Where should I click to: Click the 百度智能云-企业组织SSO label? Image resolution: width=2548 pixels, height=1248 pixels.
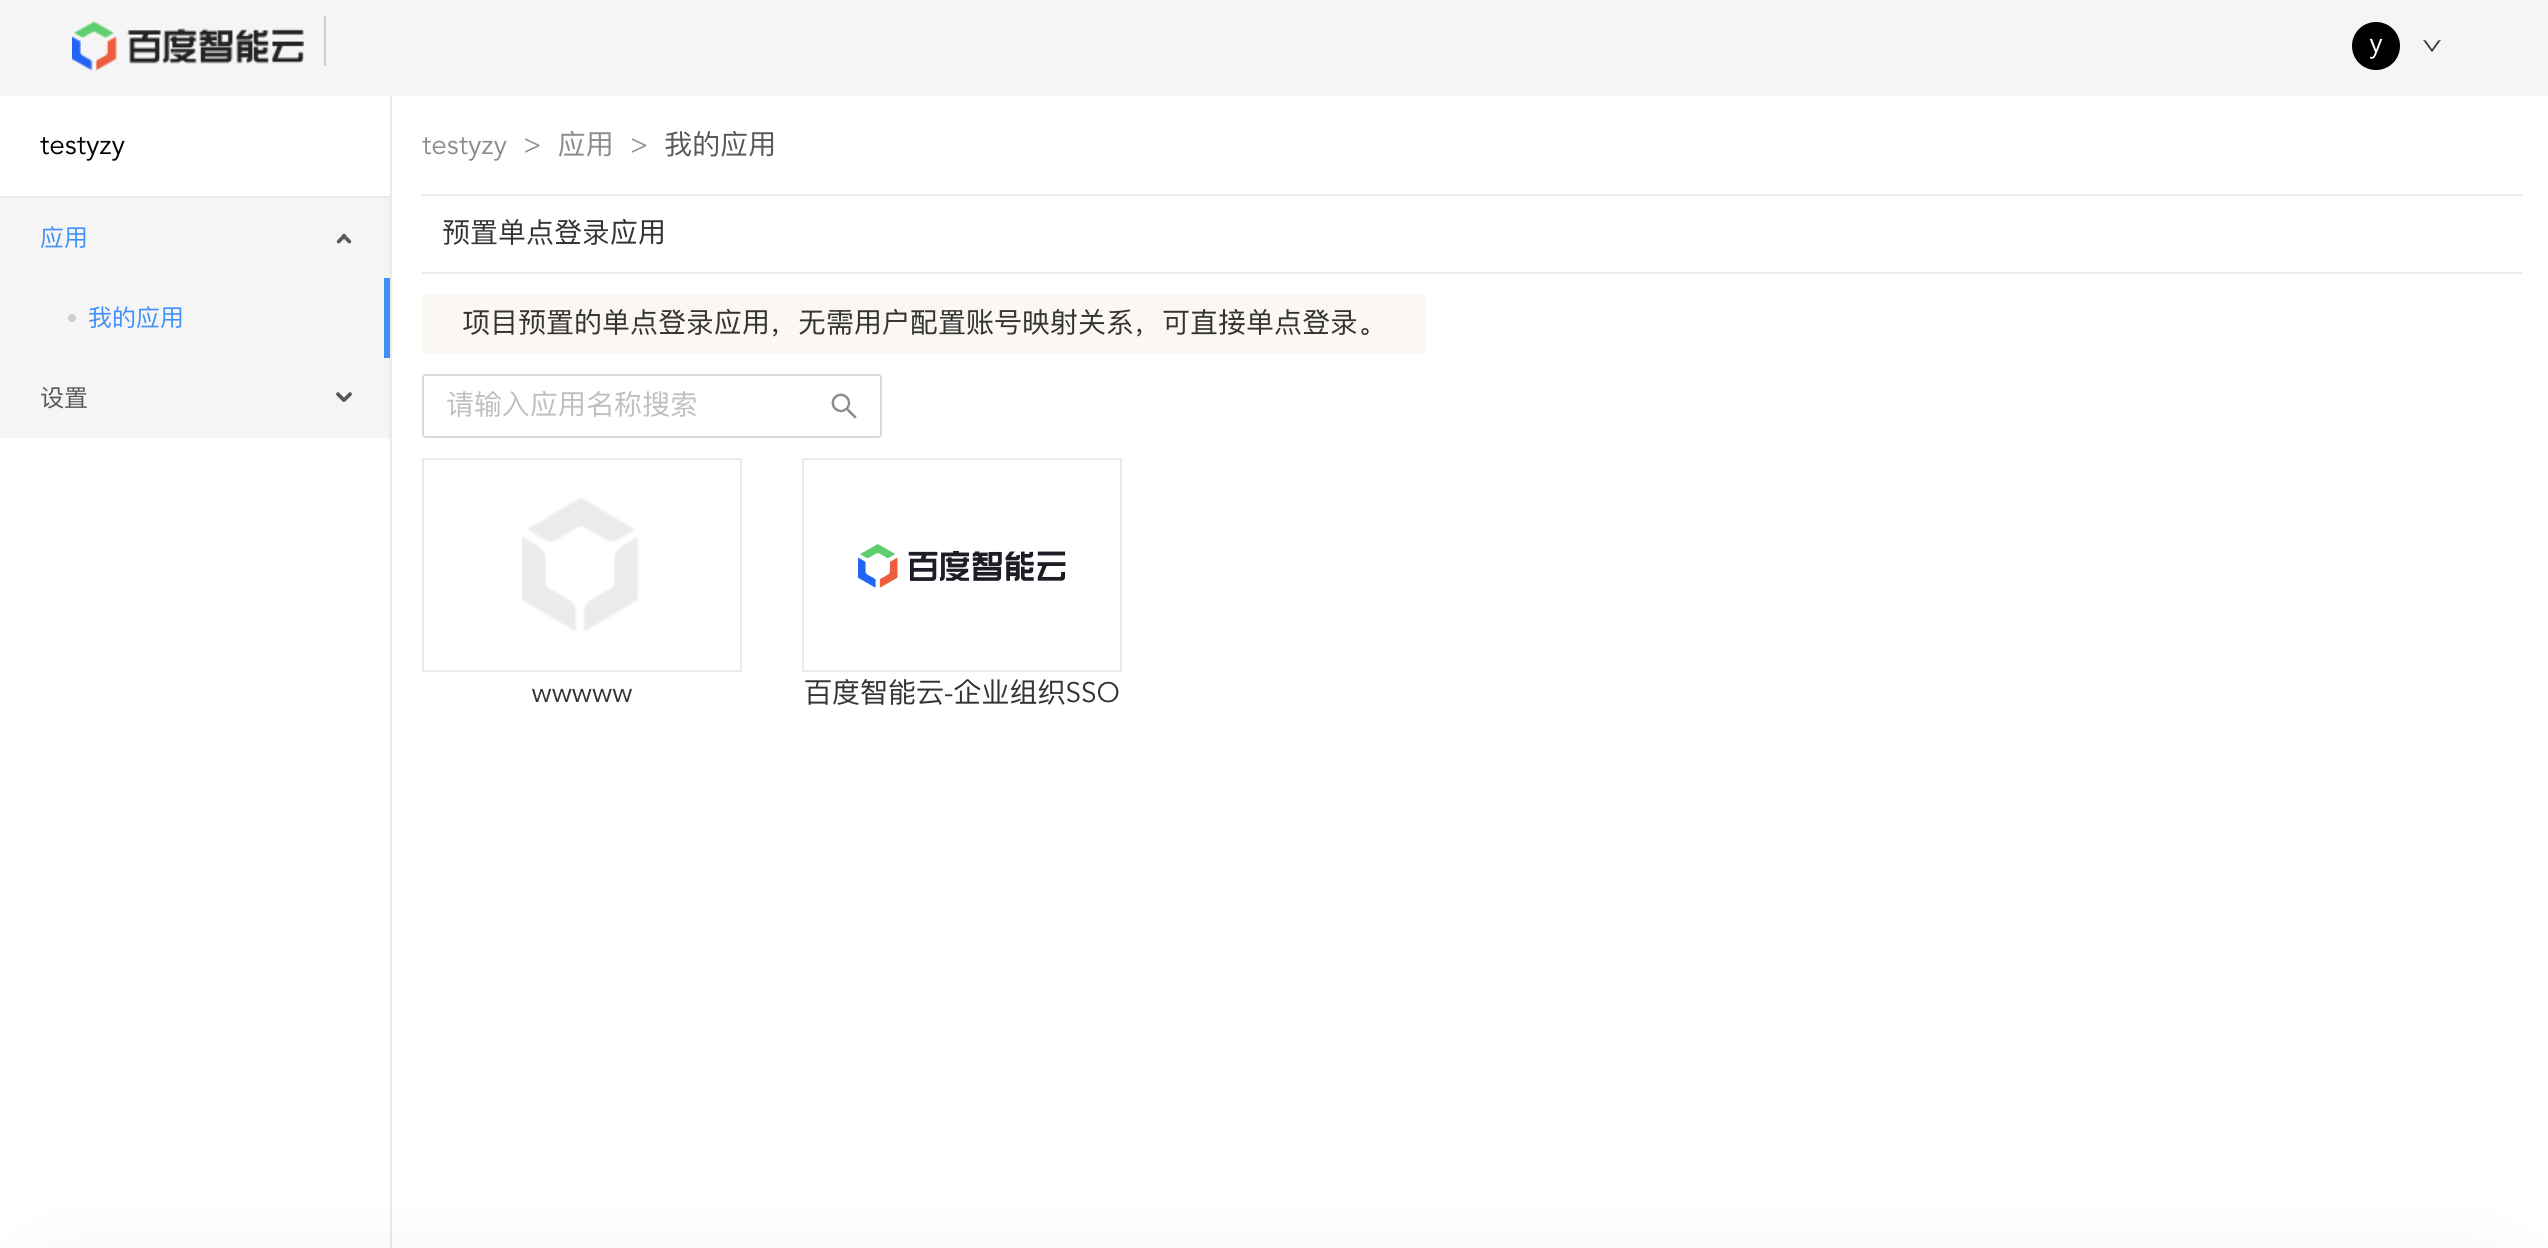click(x=962, y=693)
